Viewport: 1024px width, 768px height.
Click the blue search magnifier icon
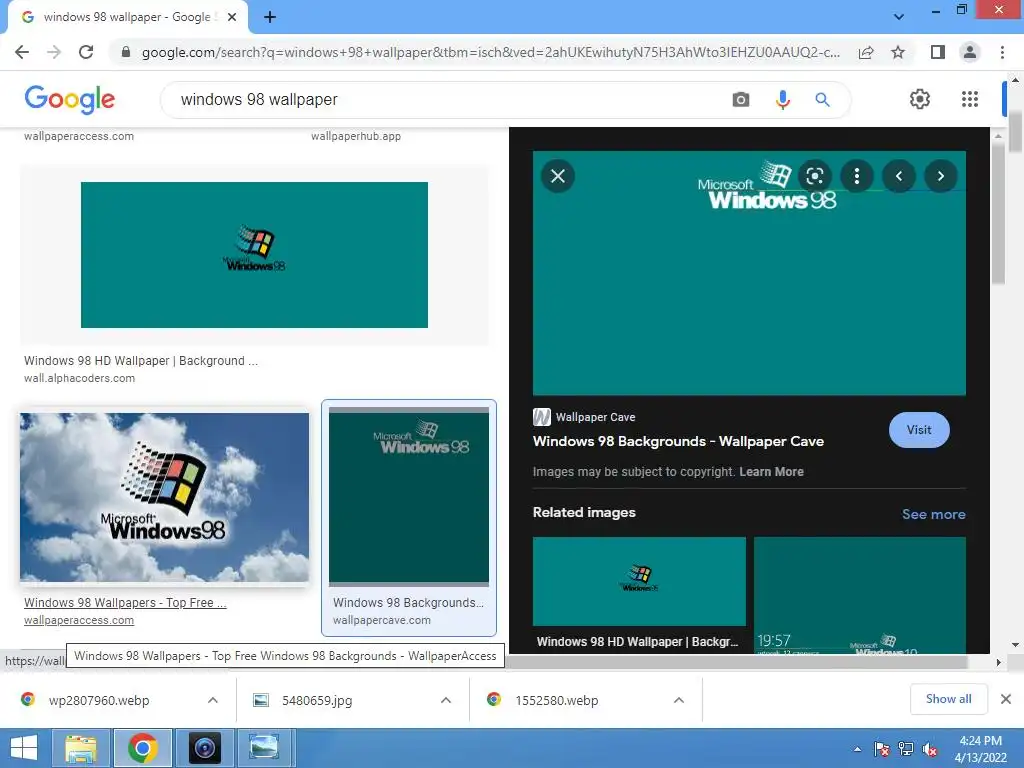click(822, 100)
